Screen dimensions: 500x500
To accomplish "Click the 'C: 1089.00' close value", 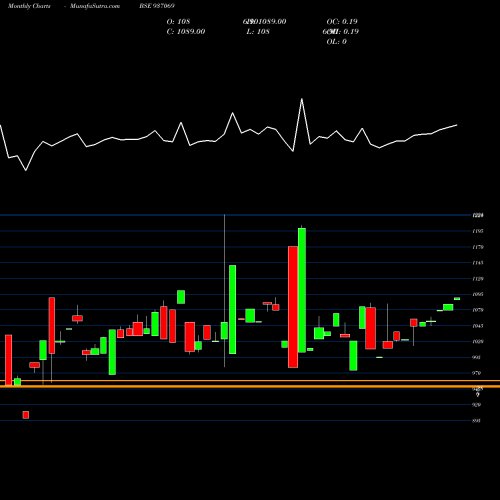I will click(186, 32).
